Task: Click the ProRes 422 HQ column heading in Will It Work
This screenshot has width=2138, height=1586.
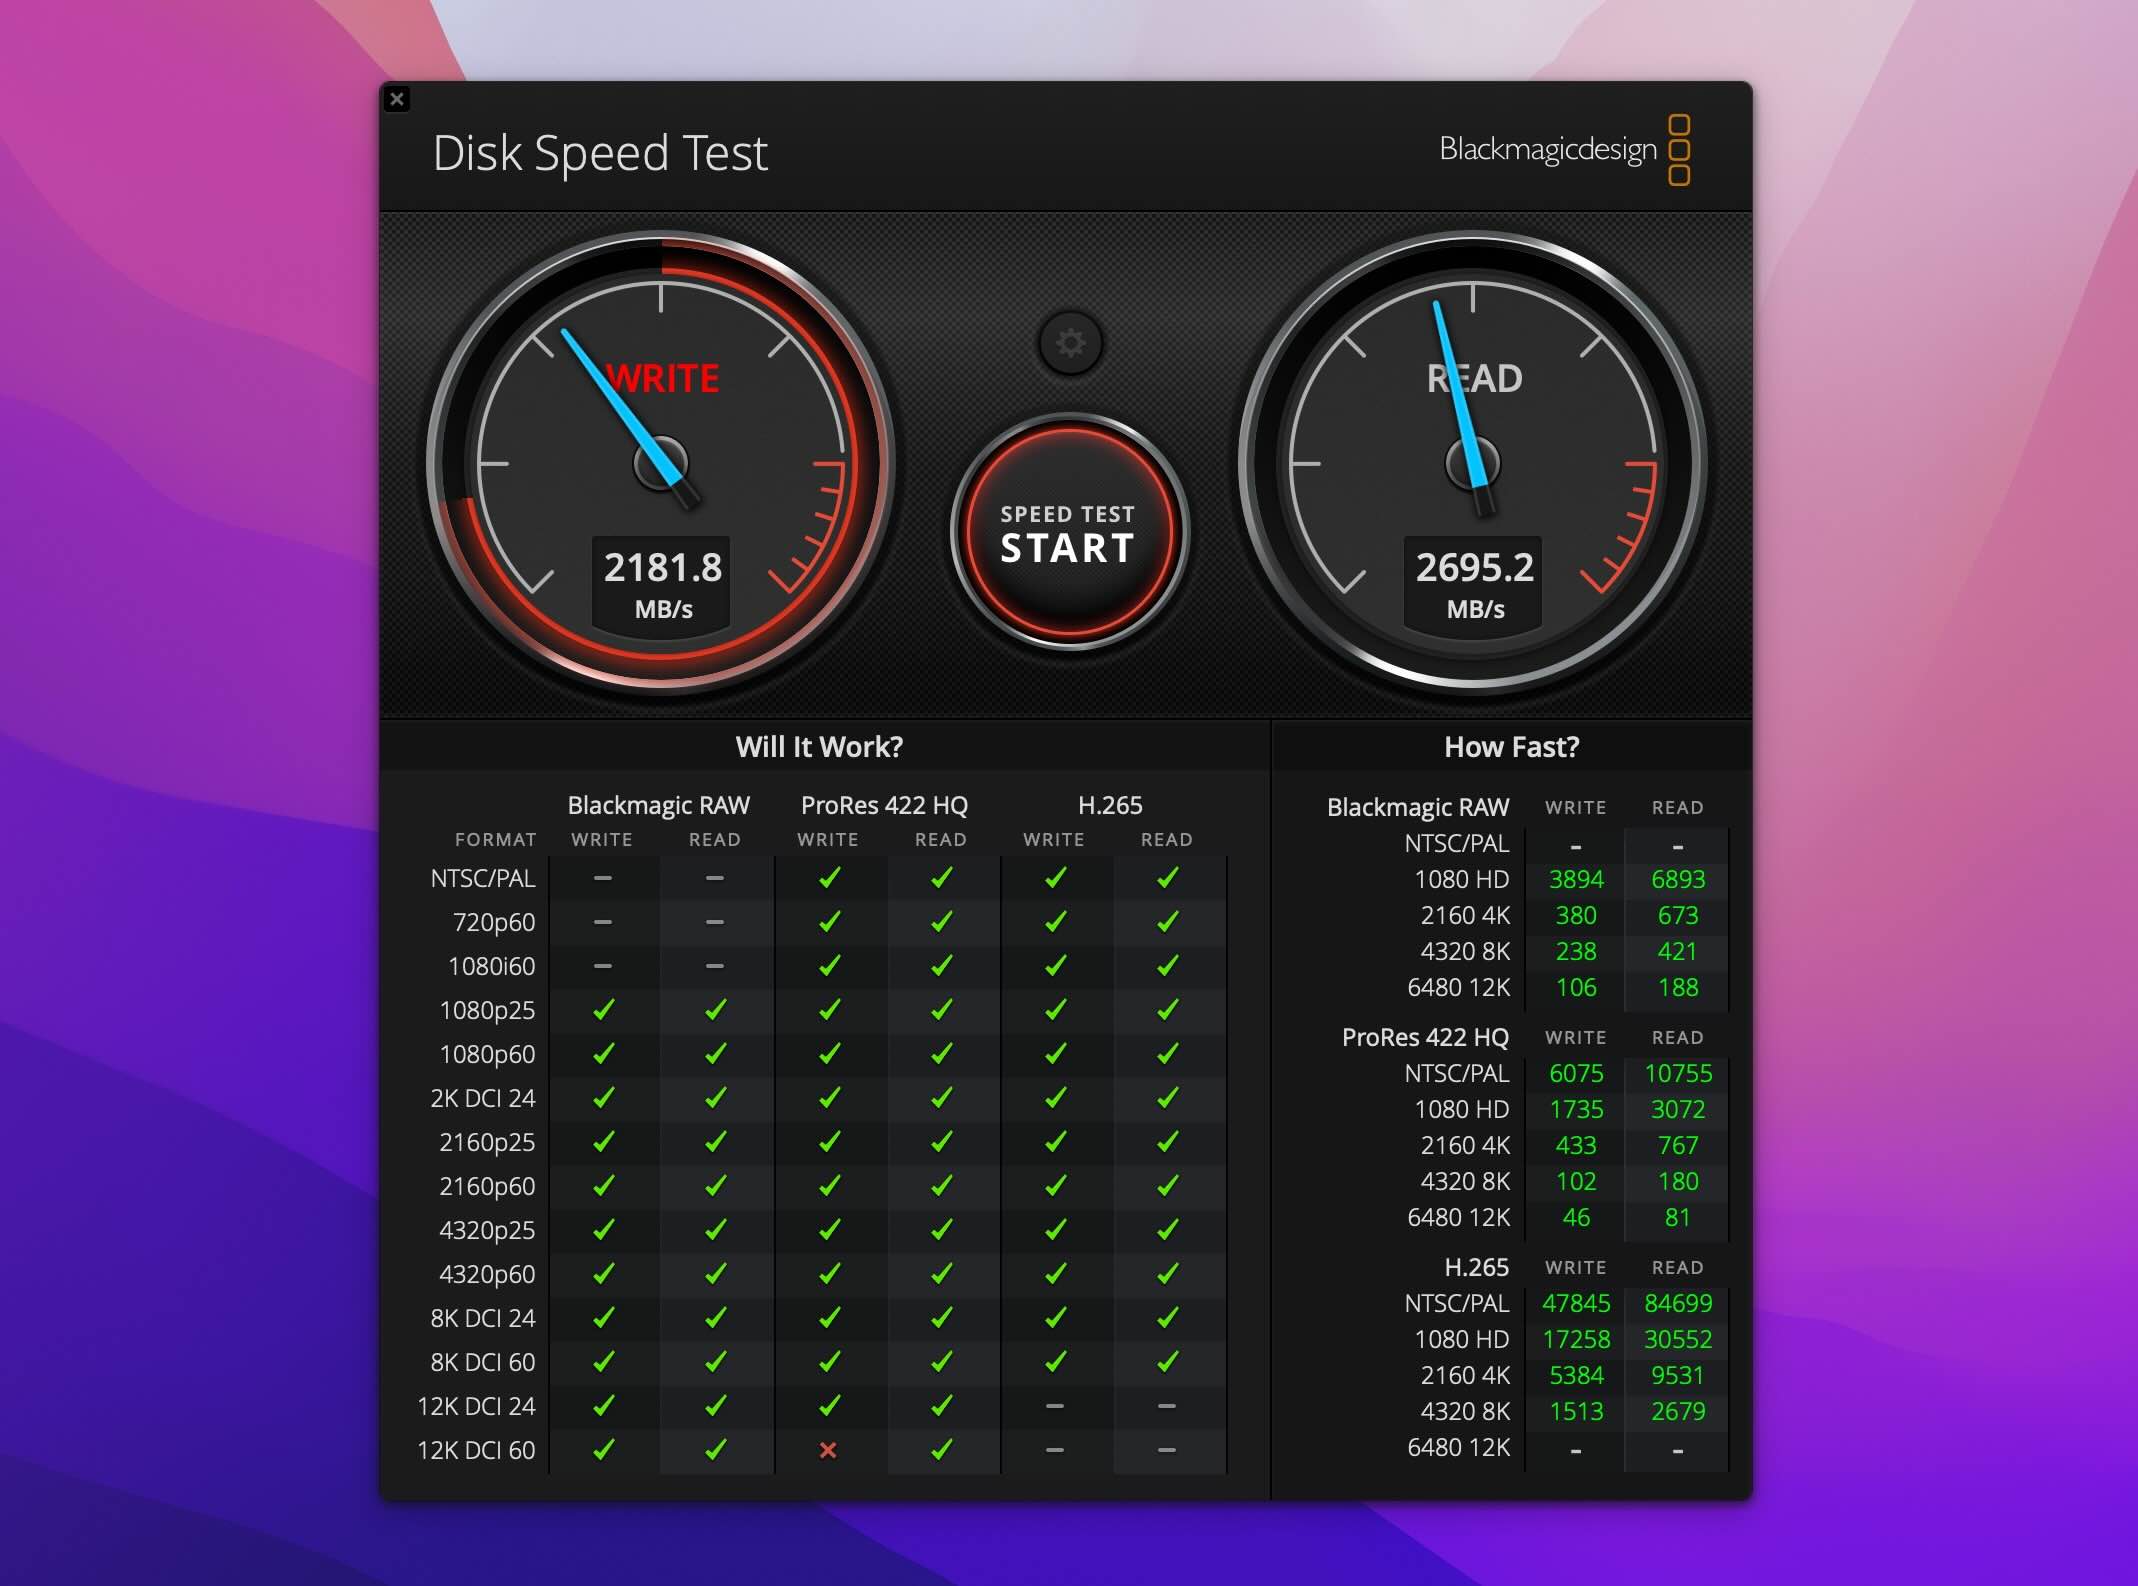Action: click(x=884, y=805)
